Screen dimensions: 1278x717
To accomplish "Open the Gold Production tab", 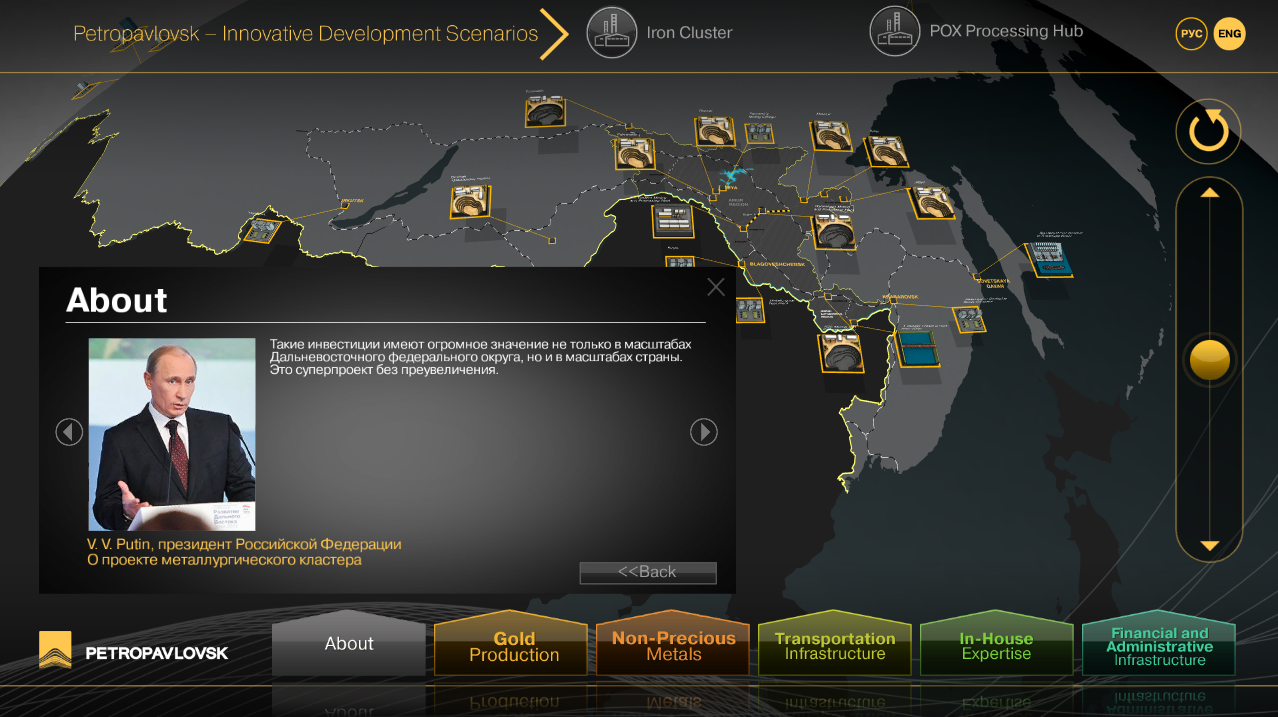I will pos(511,644).
